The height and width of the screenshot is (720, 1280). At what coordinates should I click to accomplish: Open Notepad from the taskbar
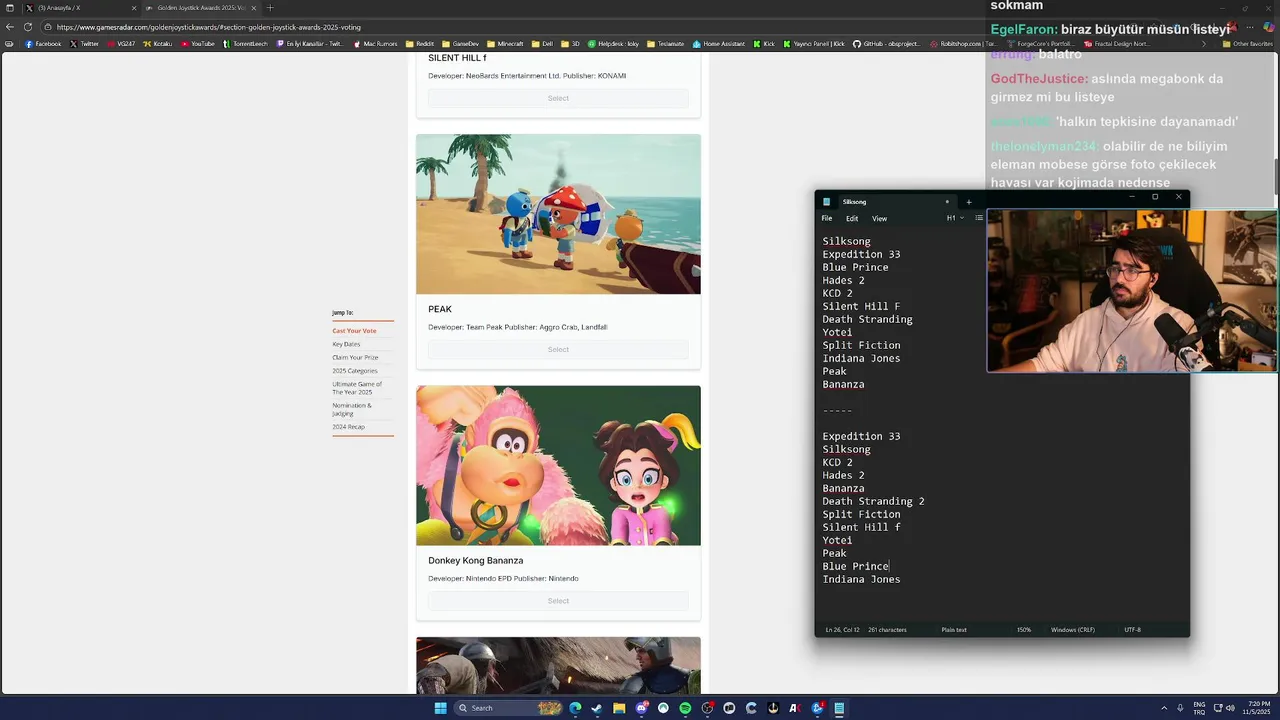839,708
